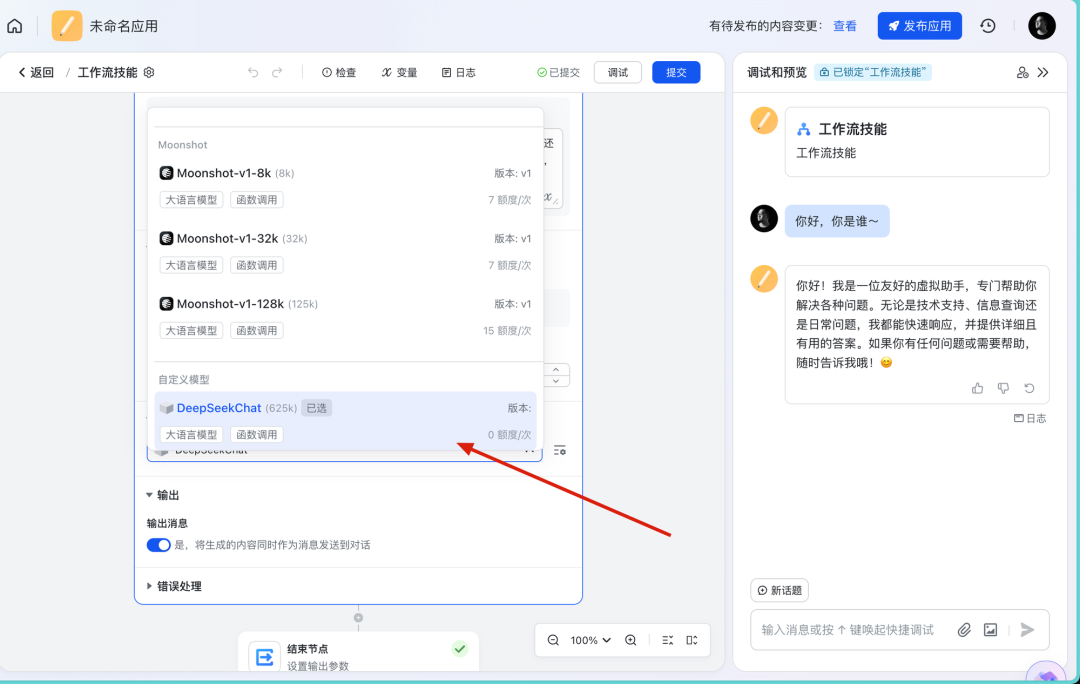Send the chat message
Image resolution: width=1080 pixels, height=684 pixels.
click(1027, 630)
